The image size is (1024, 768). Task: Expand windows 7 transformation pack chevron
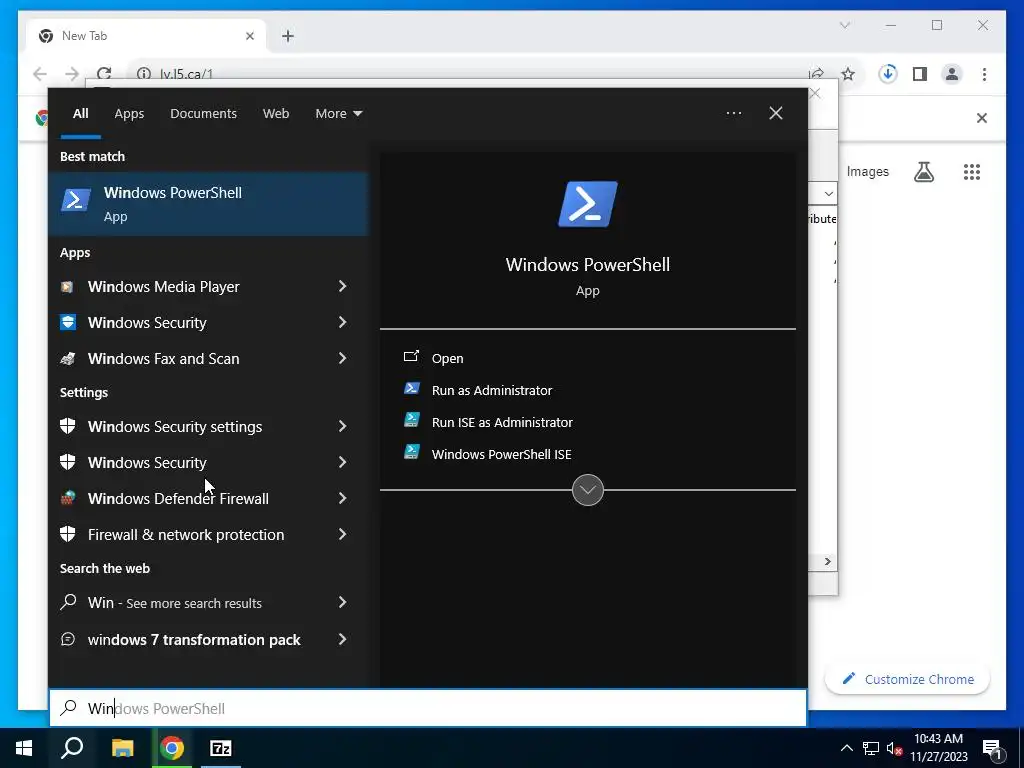(x=342, y=639)
